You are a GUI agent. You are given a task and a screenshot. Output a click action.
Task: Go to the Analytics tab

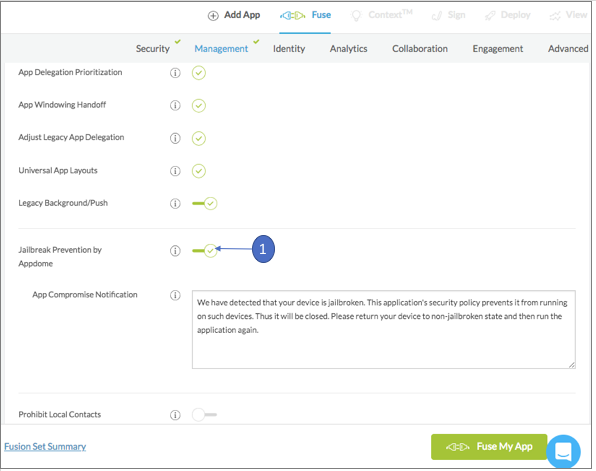pos(349,49)
